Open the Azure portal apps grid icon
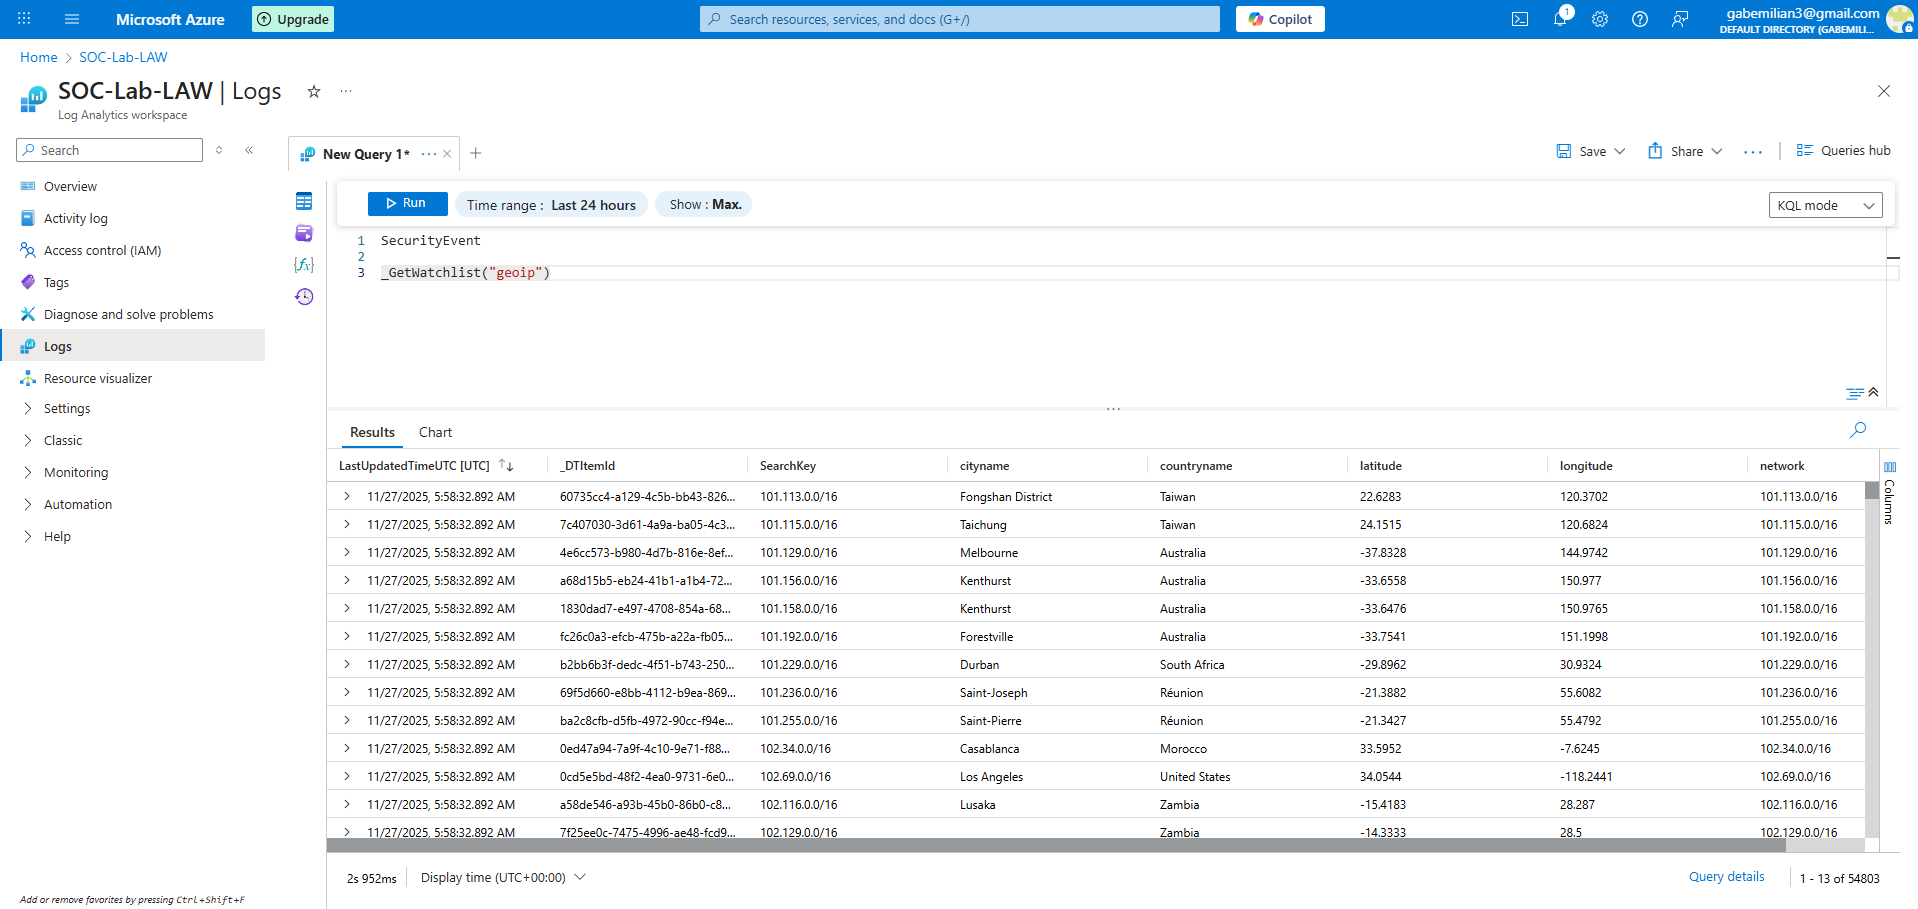This screenshot has height=909, width=1918. tap(24, 19)
